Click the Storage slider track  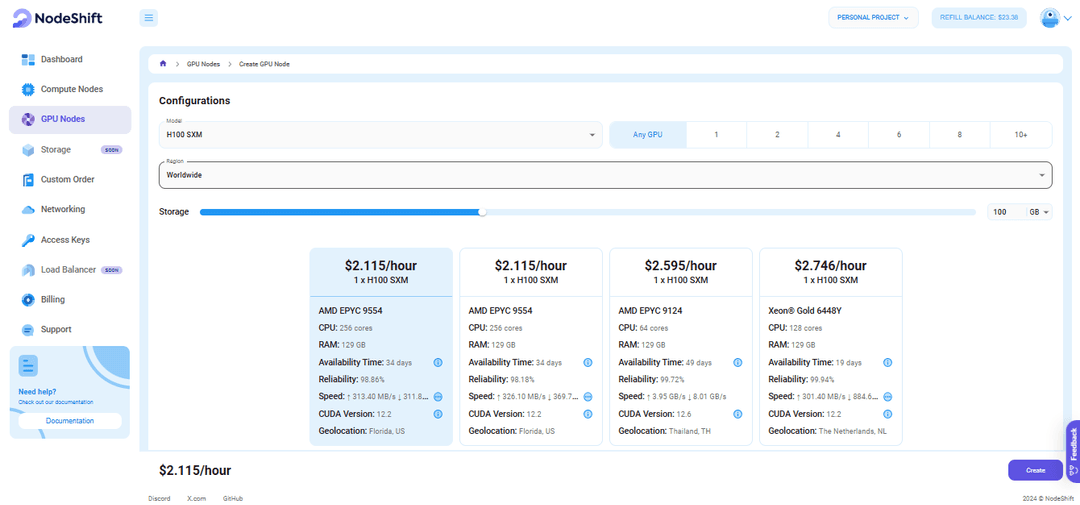point(588,212)
